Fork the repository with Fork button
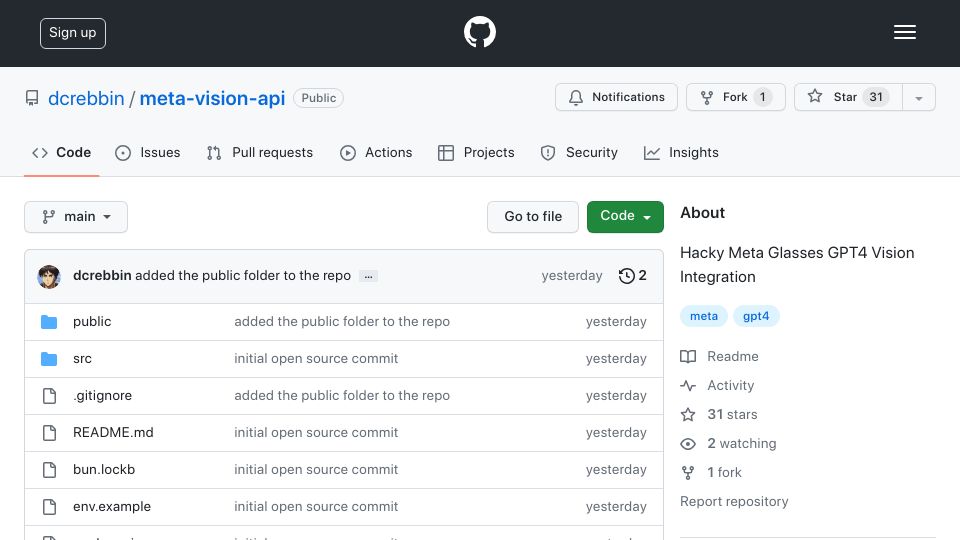 735,97
